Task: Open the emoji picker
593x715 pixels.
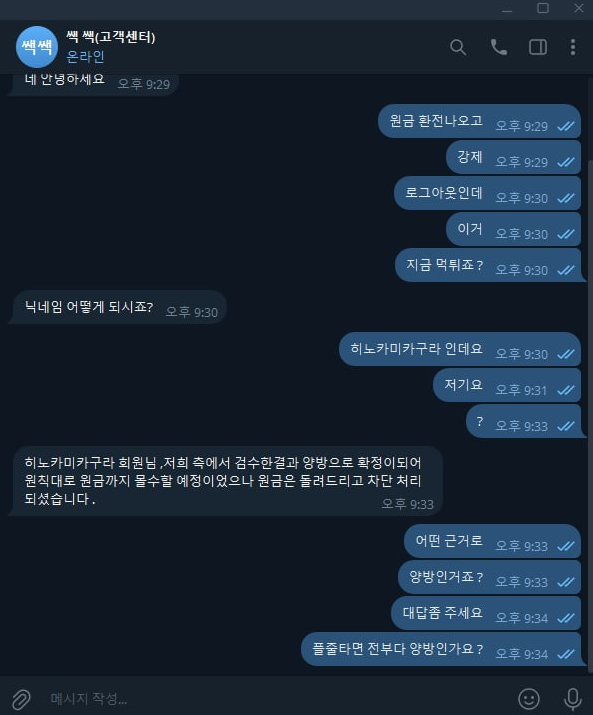Action: pos(529,698)
